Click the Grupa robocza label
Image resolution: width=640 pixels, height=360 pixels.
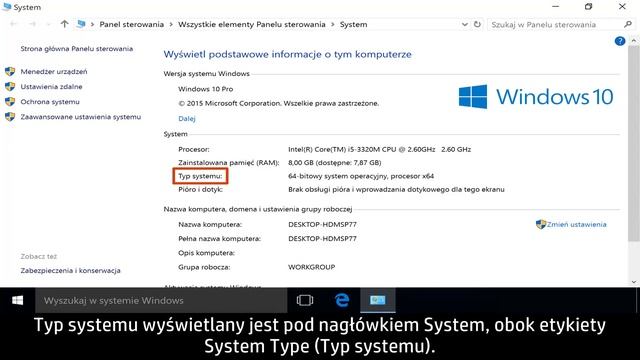[x=204, y=267]
